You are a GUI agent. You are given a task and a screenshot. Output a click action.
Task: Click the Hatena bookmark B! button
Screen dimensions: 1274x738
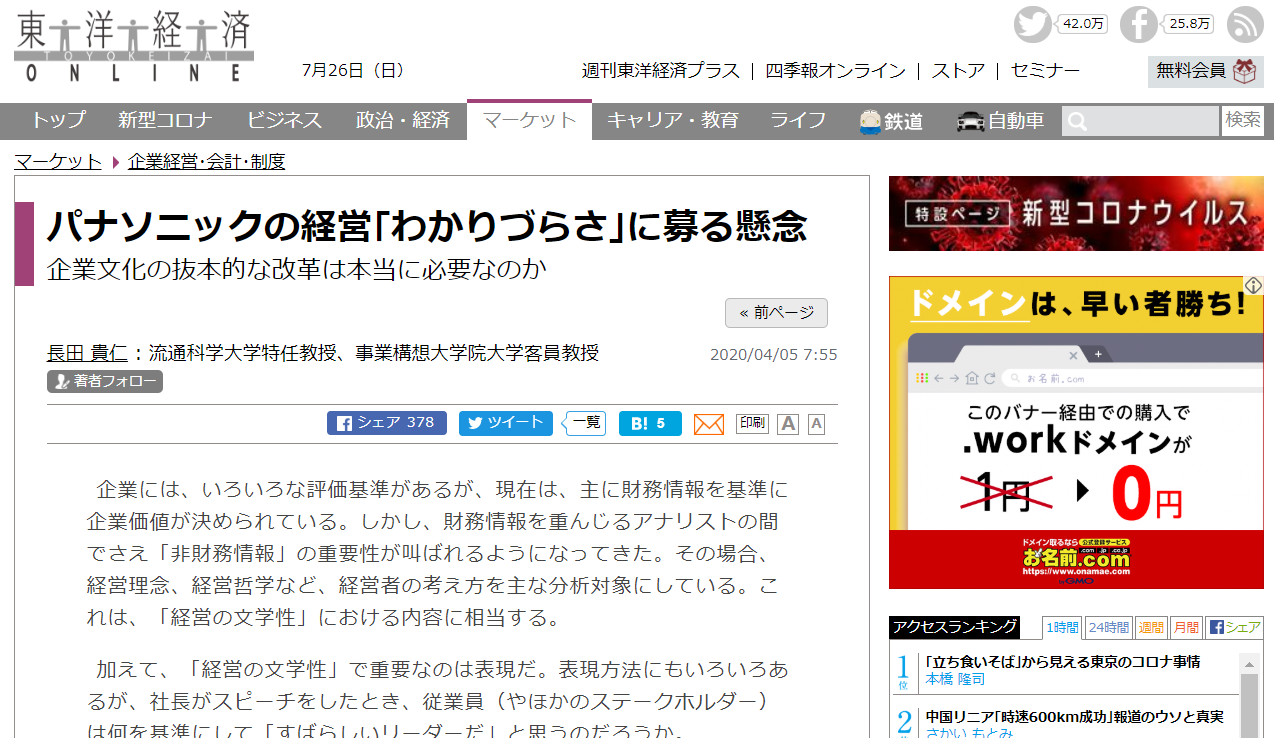(x=649, y=423)
